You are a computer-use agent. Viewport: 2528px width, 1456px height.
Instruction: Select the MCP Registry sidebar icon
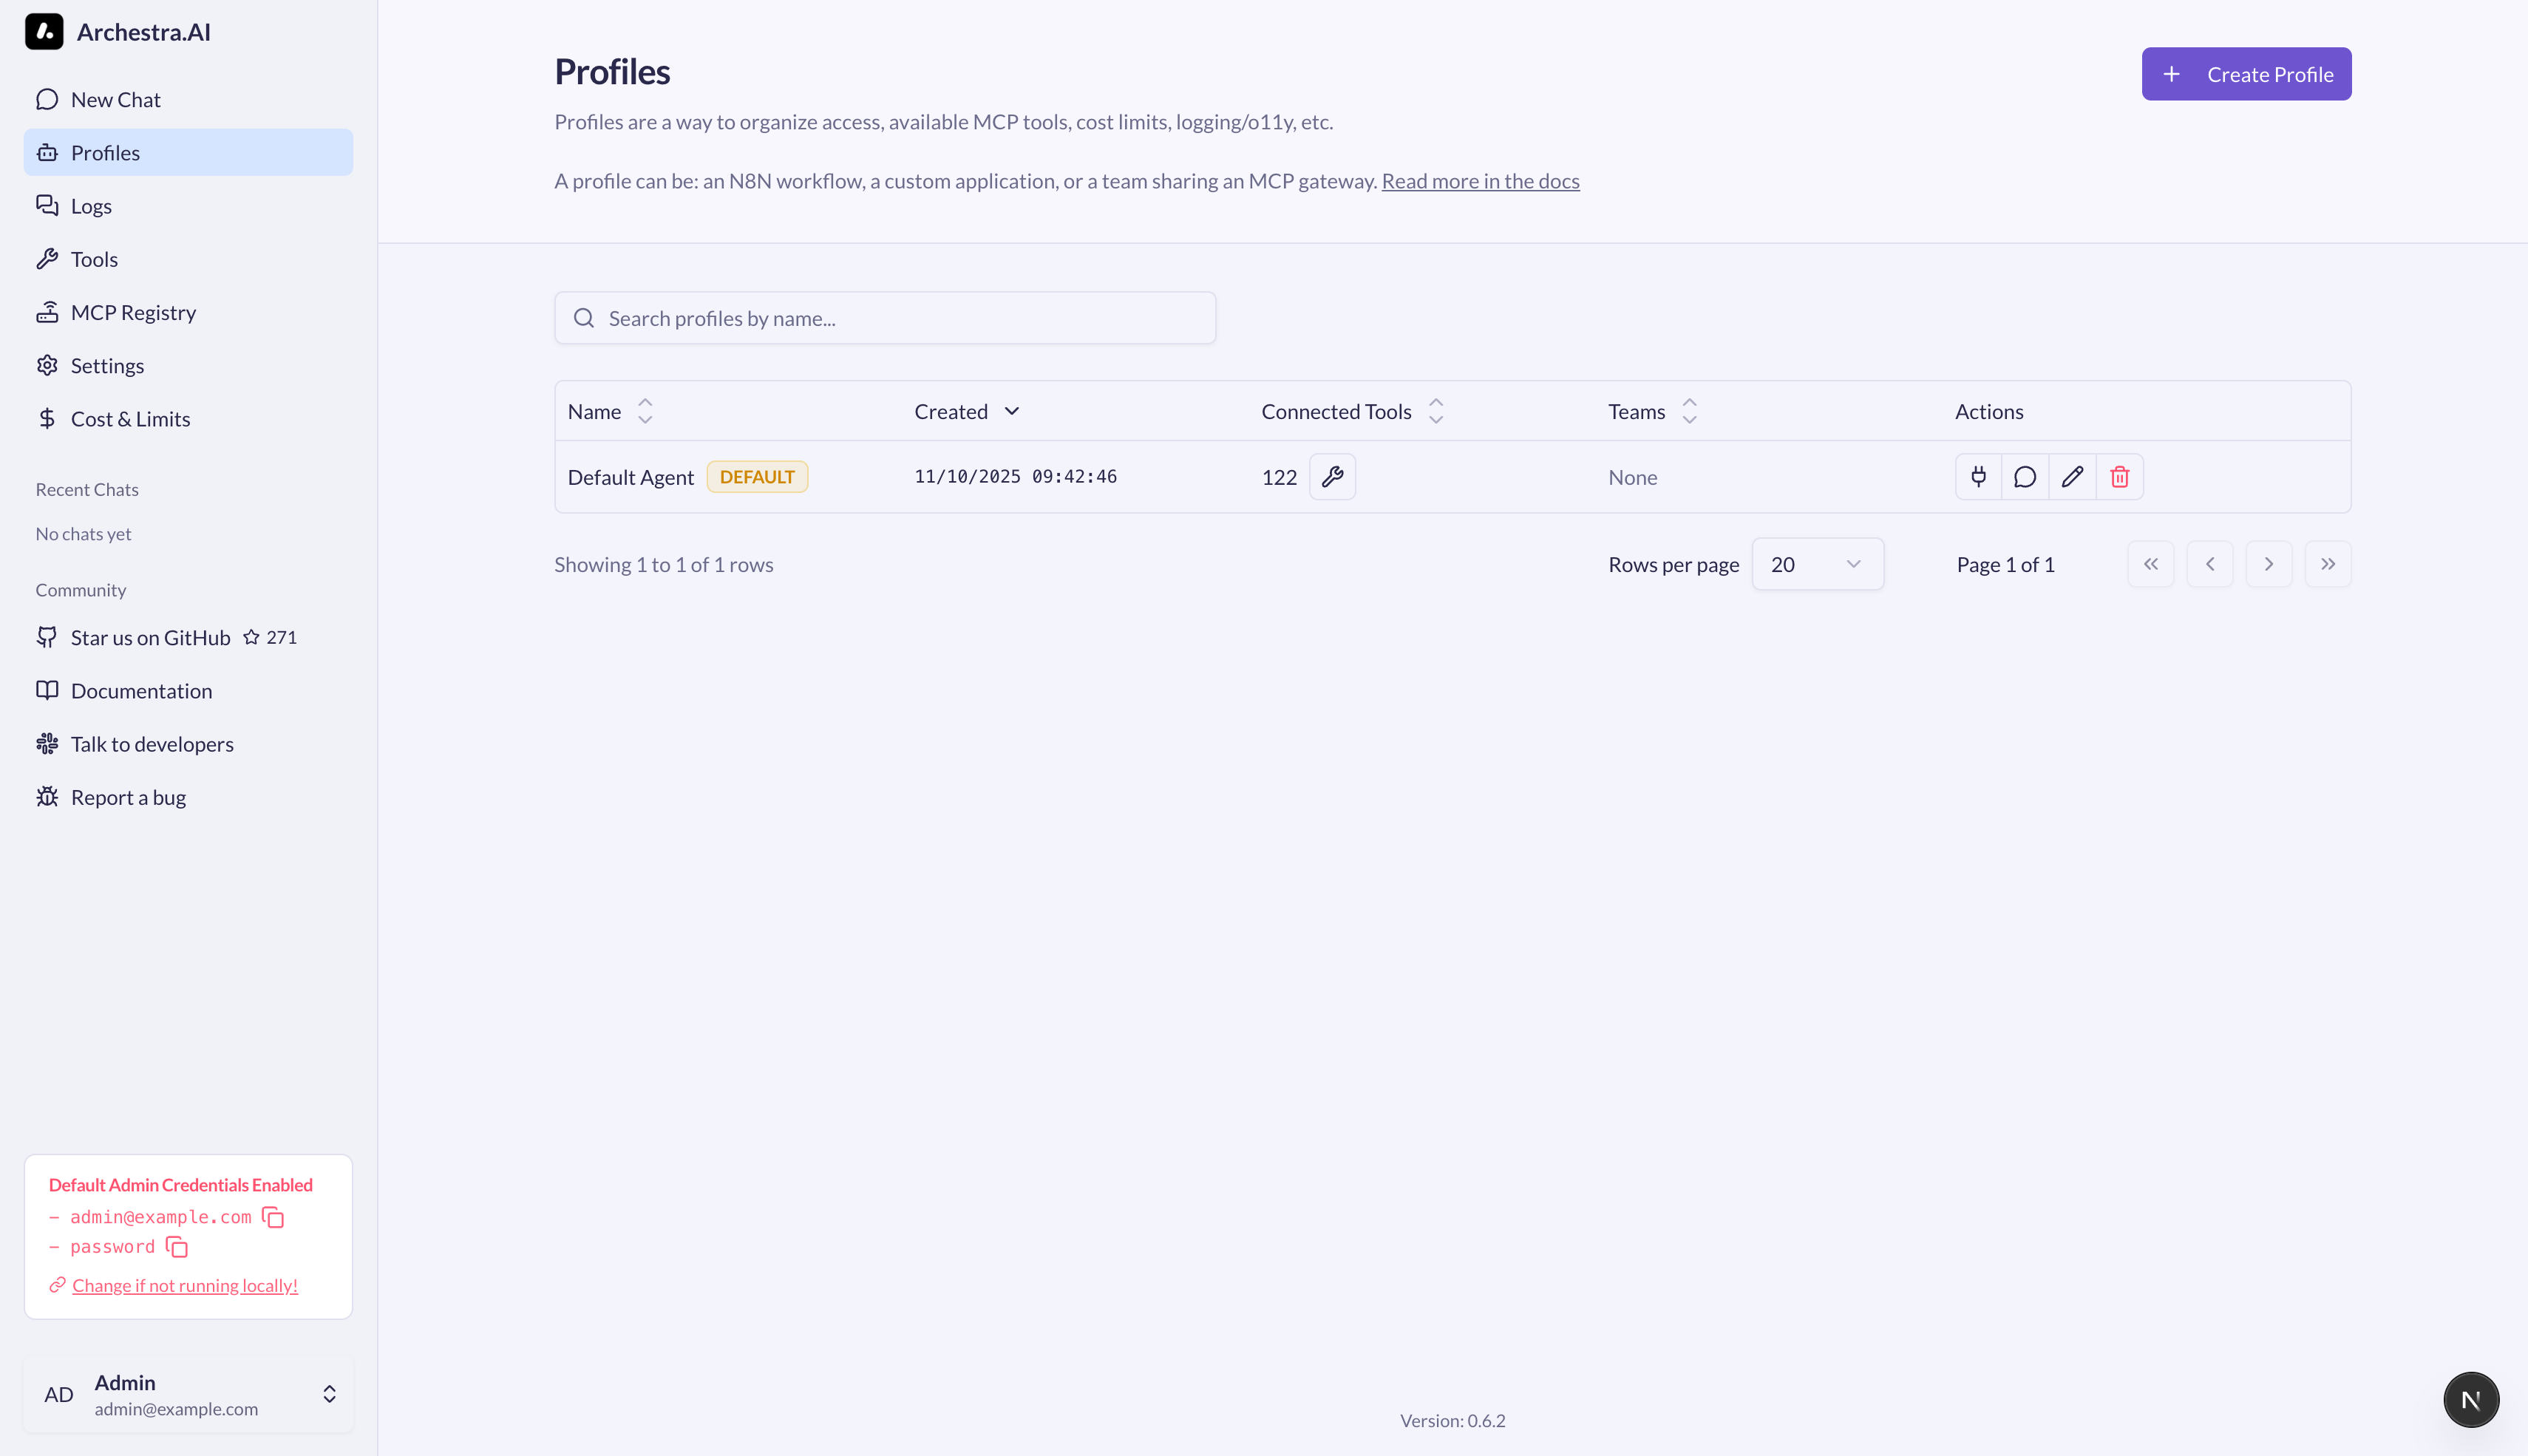click(48, 311)
